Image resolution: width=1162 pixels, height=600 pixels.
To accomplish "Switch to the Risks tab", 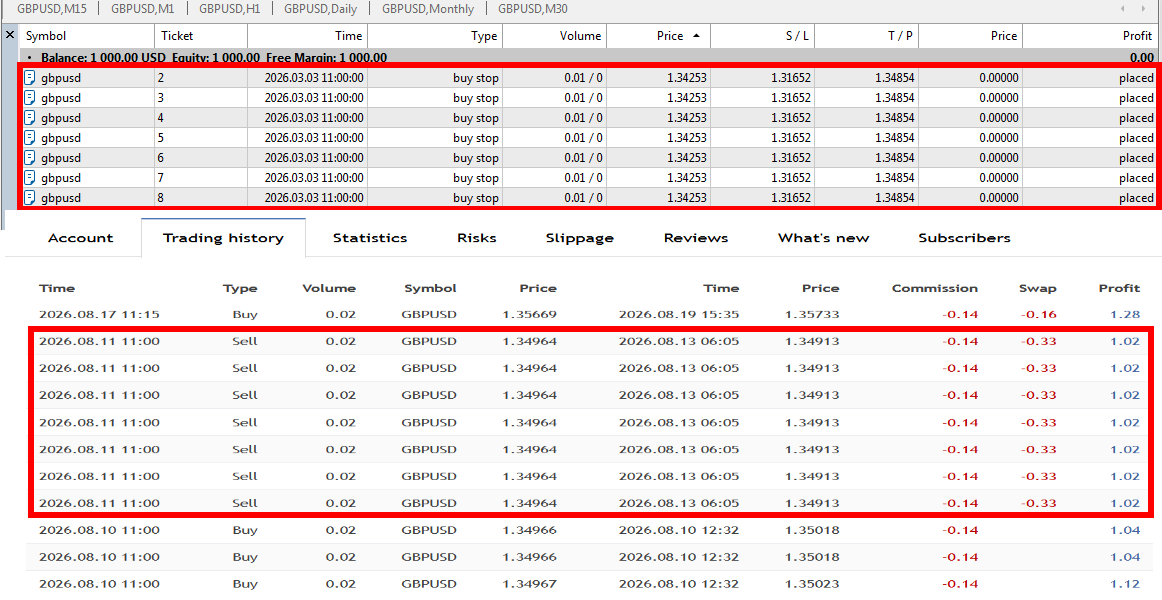I will pos(477,238).
